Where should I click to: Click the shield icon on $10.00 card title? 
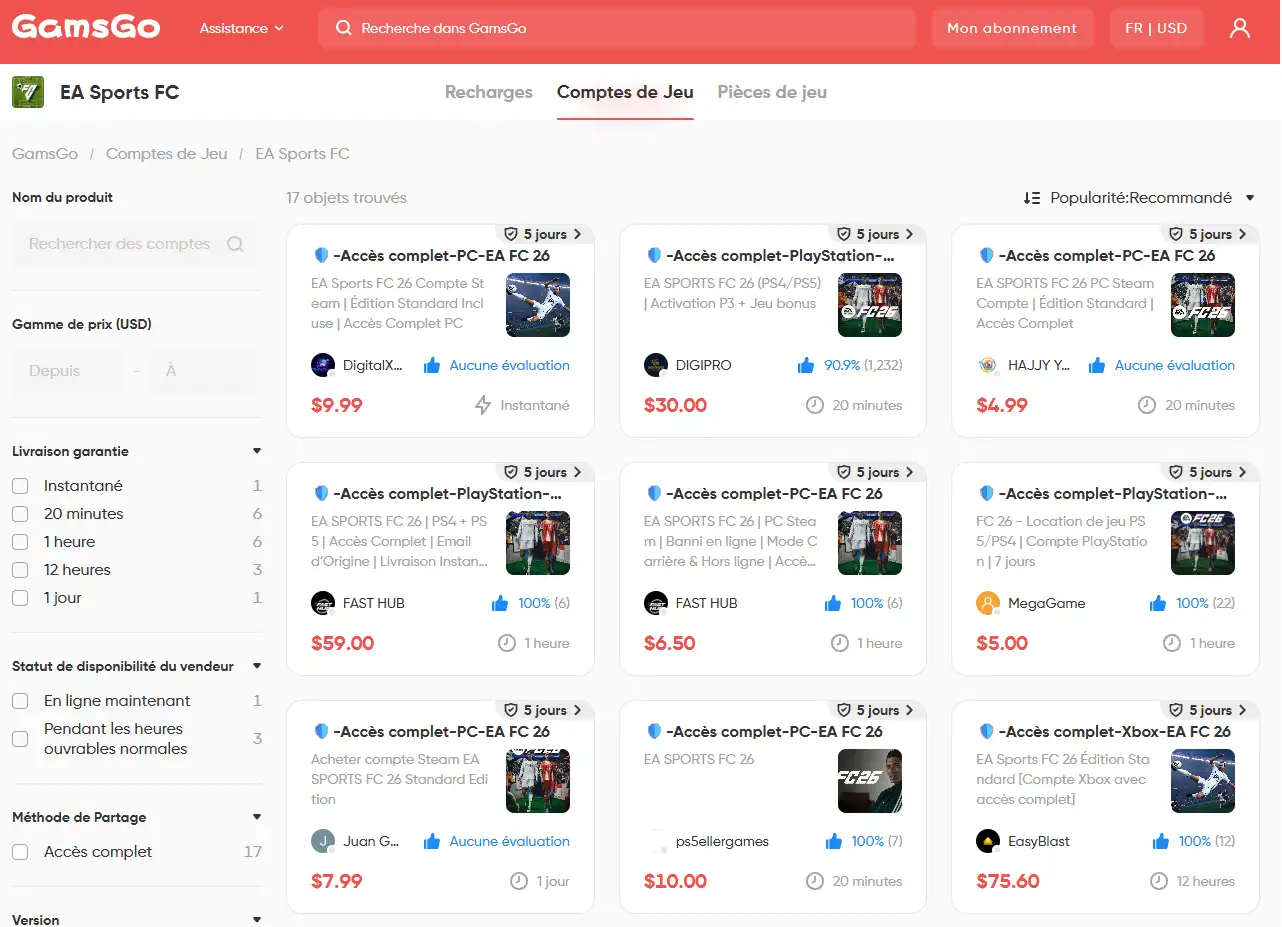click(x=654, y=731)
